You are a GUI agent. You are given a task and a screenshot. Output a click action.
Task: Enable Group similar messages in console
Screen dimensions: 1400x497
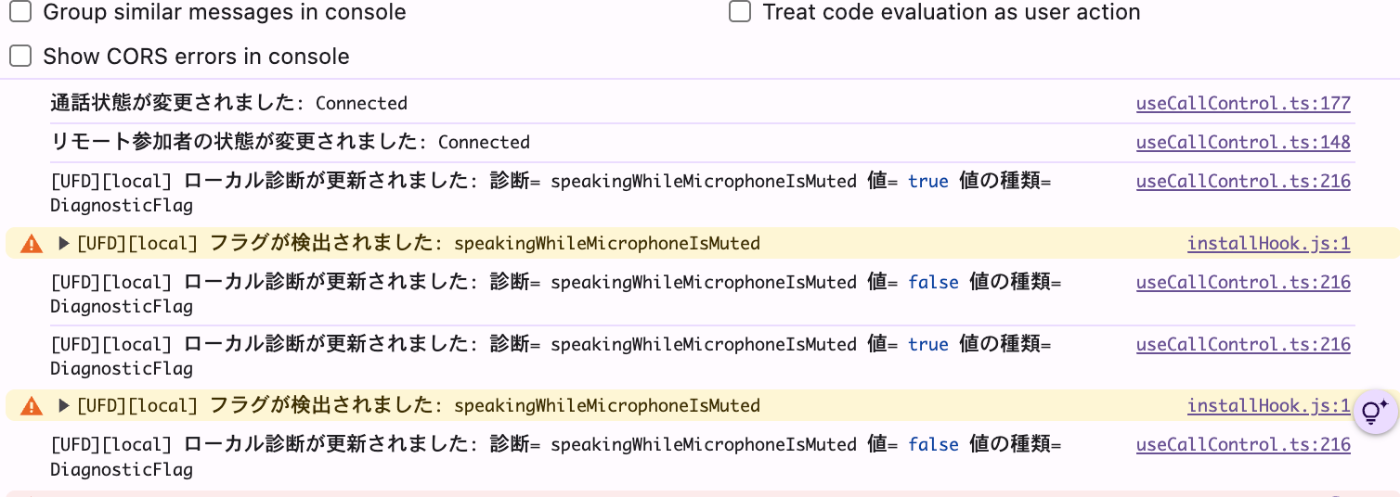pyautogui.click(x=21, y=13)
